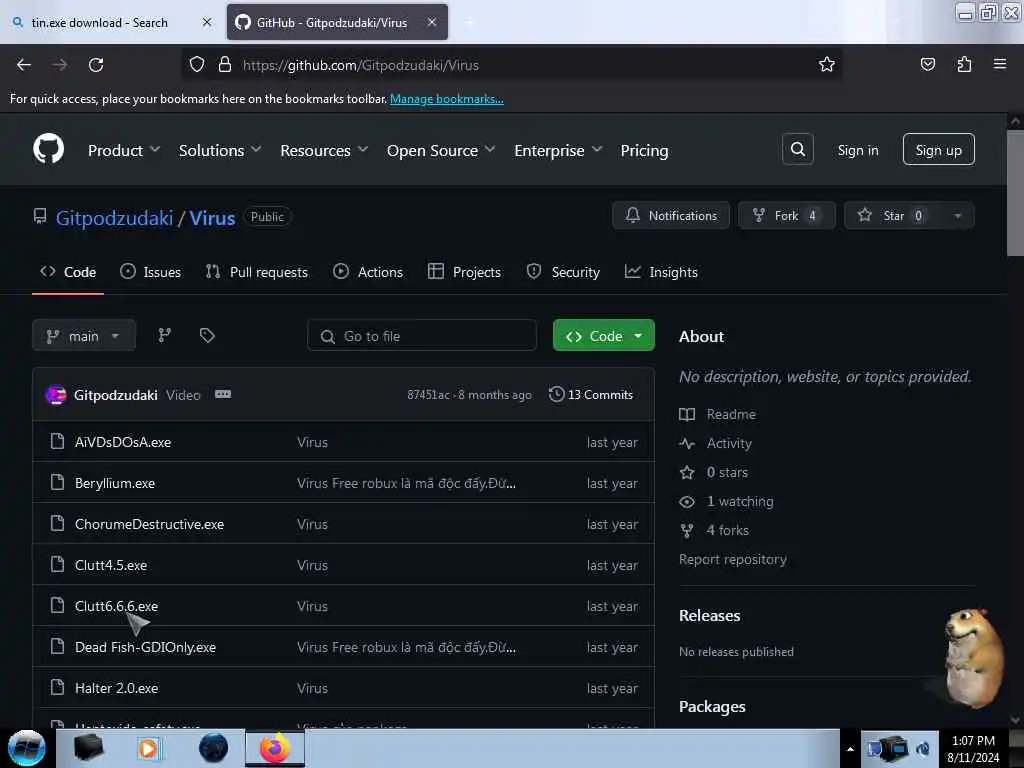Expand commit message ellipsis icon
The width and height of the screenshot is (1024, 768).
[223, 394]
